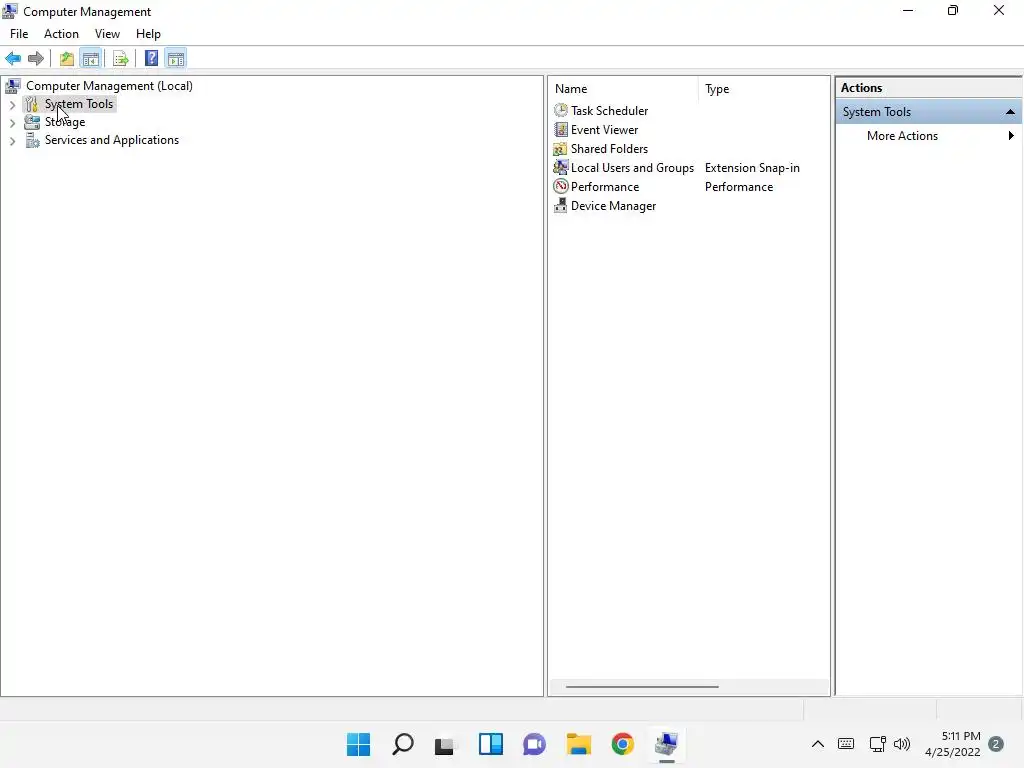The width and height of the screenshot is (1024, 768).
Task: Open taskbar Search magnifier
Action: [402, 744]
